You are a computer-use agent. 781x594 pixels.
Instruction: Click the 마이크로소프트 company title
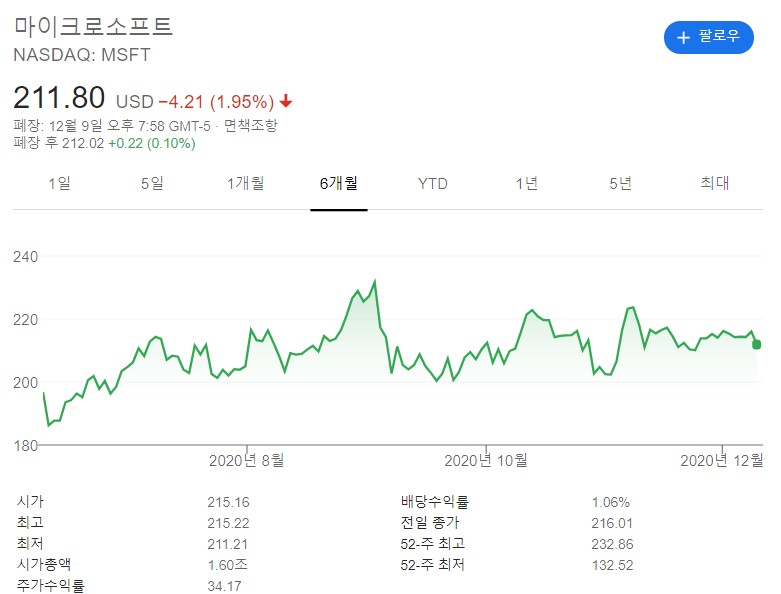pyautogui.click(x=93, y=26)
